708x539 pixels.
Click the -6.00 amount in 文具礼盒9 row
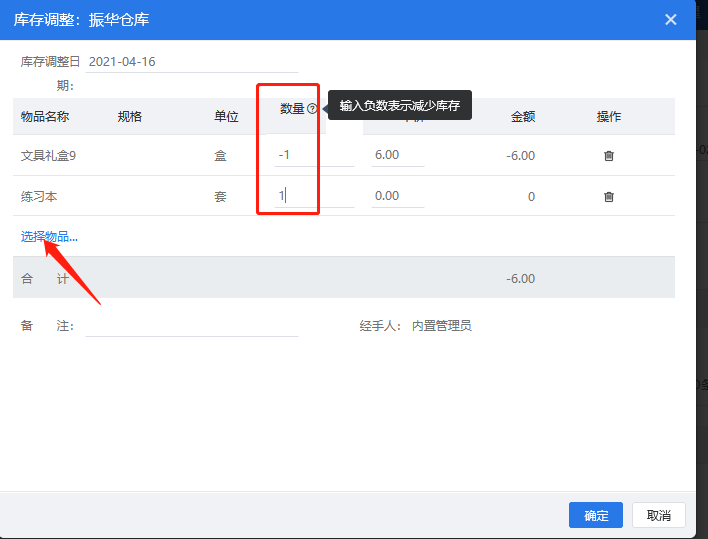[521, 156]
